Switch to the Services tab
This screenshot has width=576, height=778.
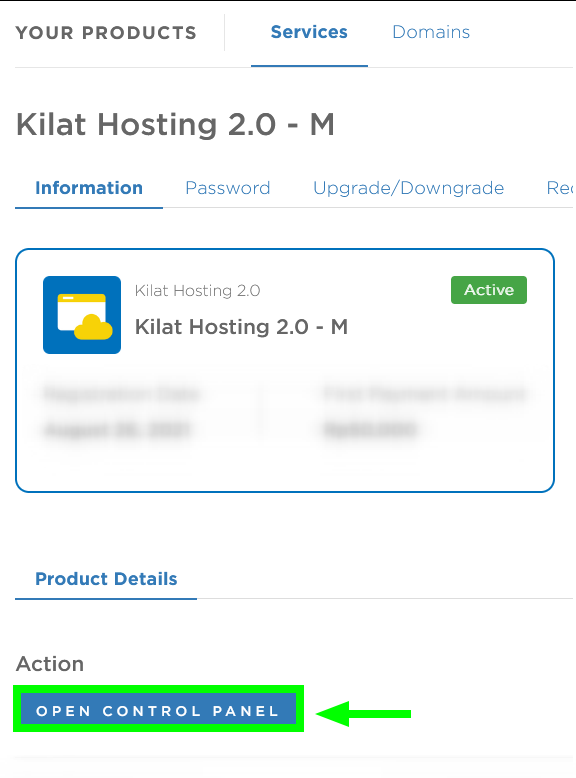309,33
